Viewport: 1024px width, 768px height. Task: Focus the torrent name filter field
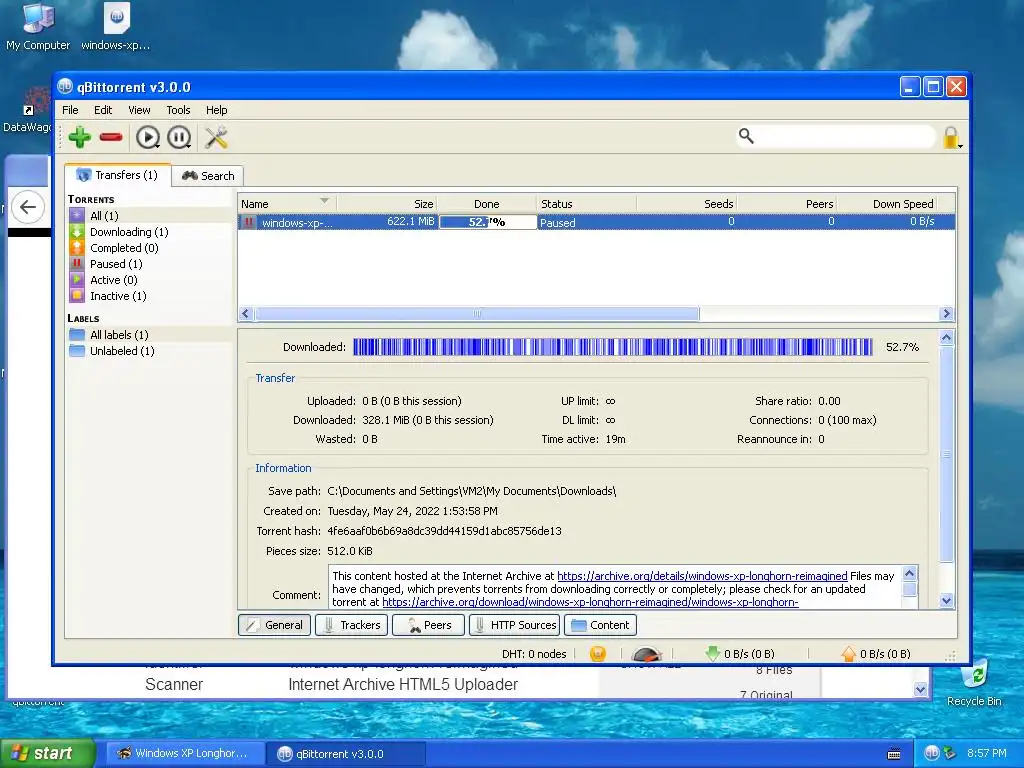pyautogui.click(x=846, y=136)
